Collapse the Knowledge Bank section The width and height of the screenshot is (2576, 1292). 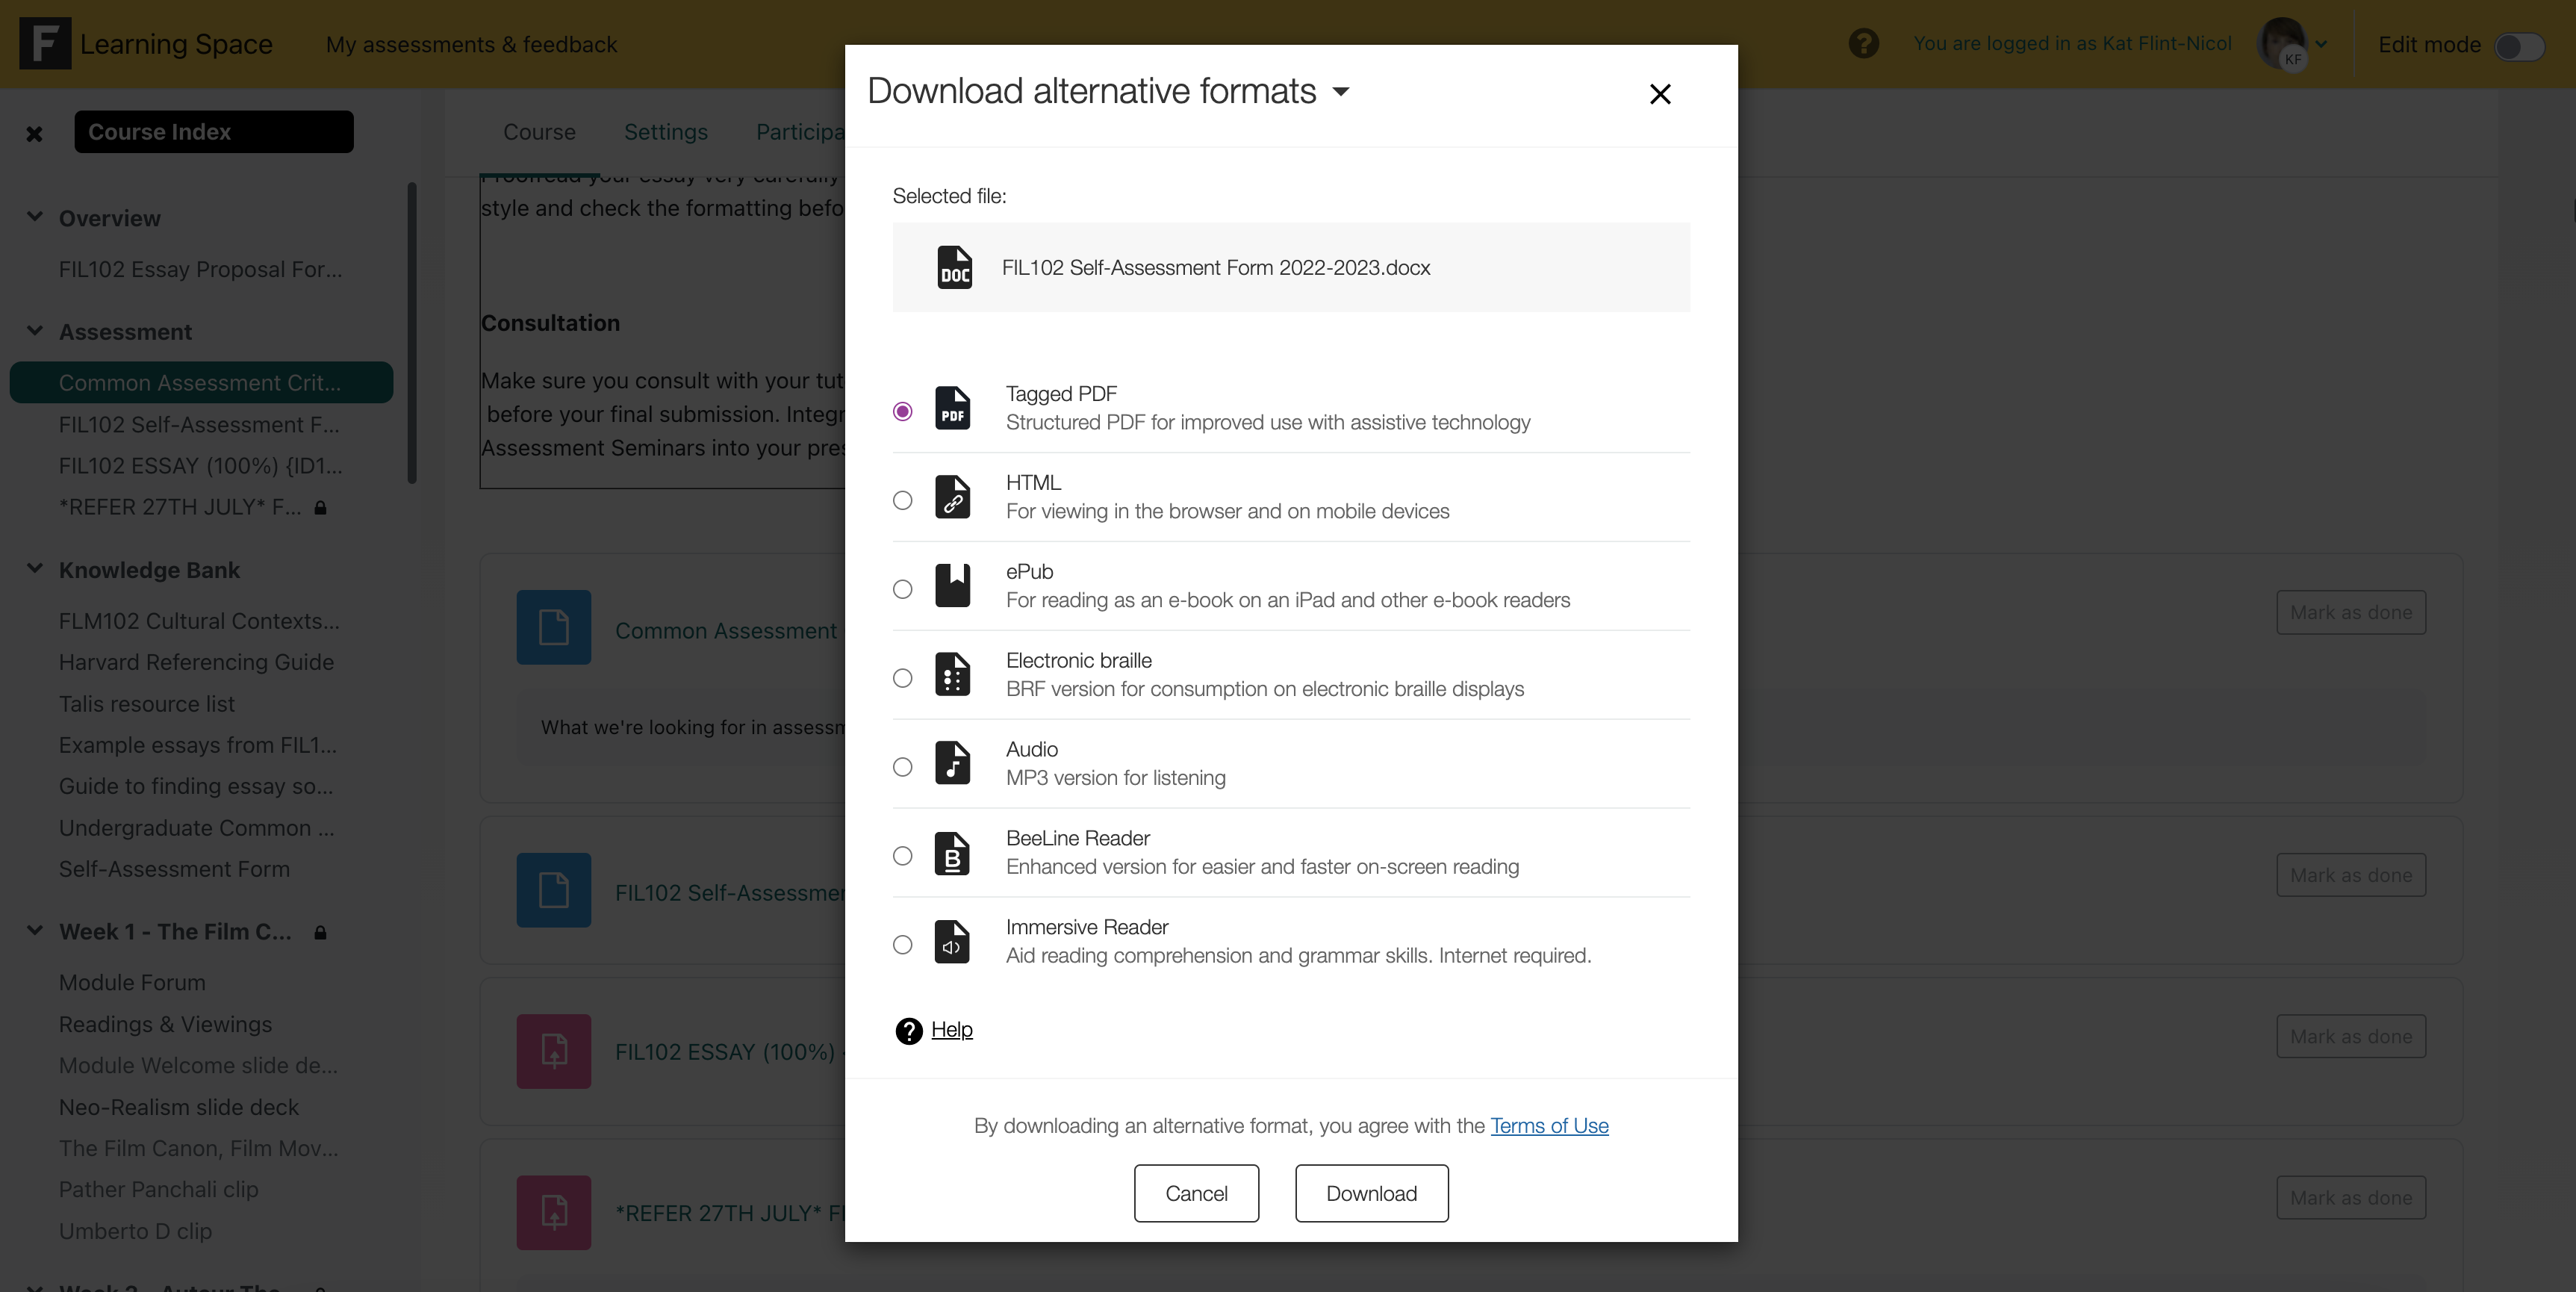click(x=35, y=569)
